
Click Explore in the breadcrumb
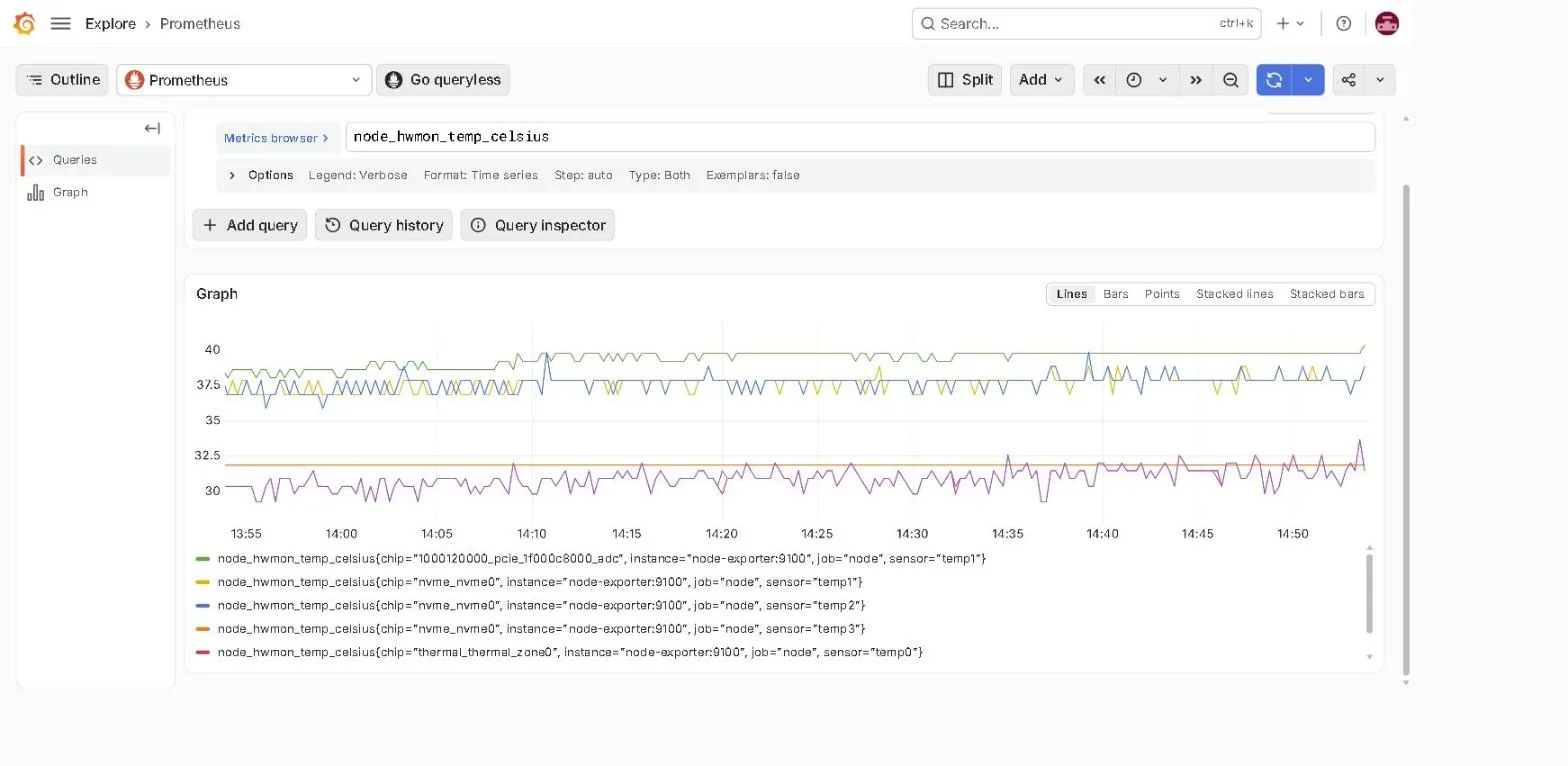[110, 23]
